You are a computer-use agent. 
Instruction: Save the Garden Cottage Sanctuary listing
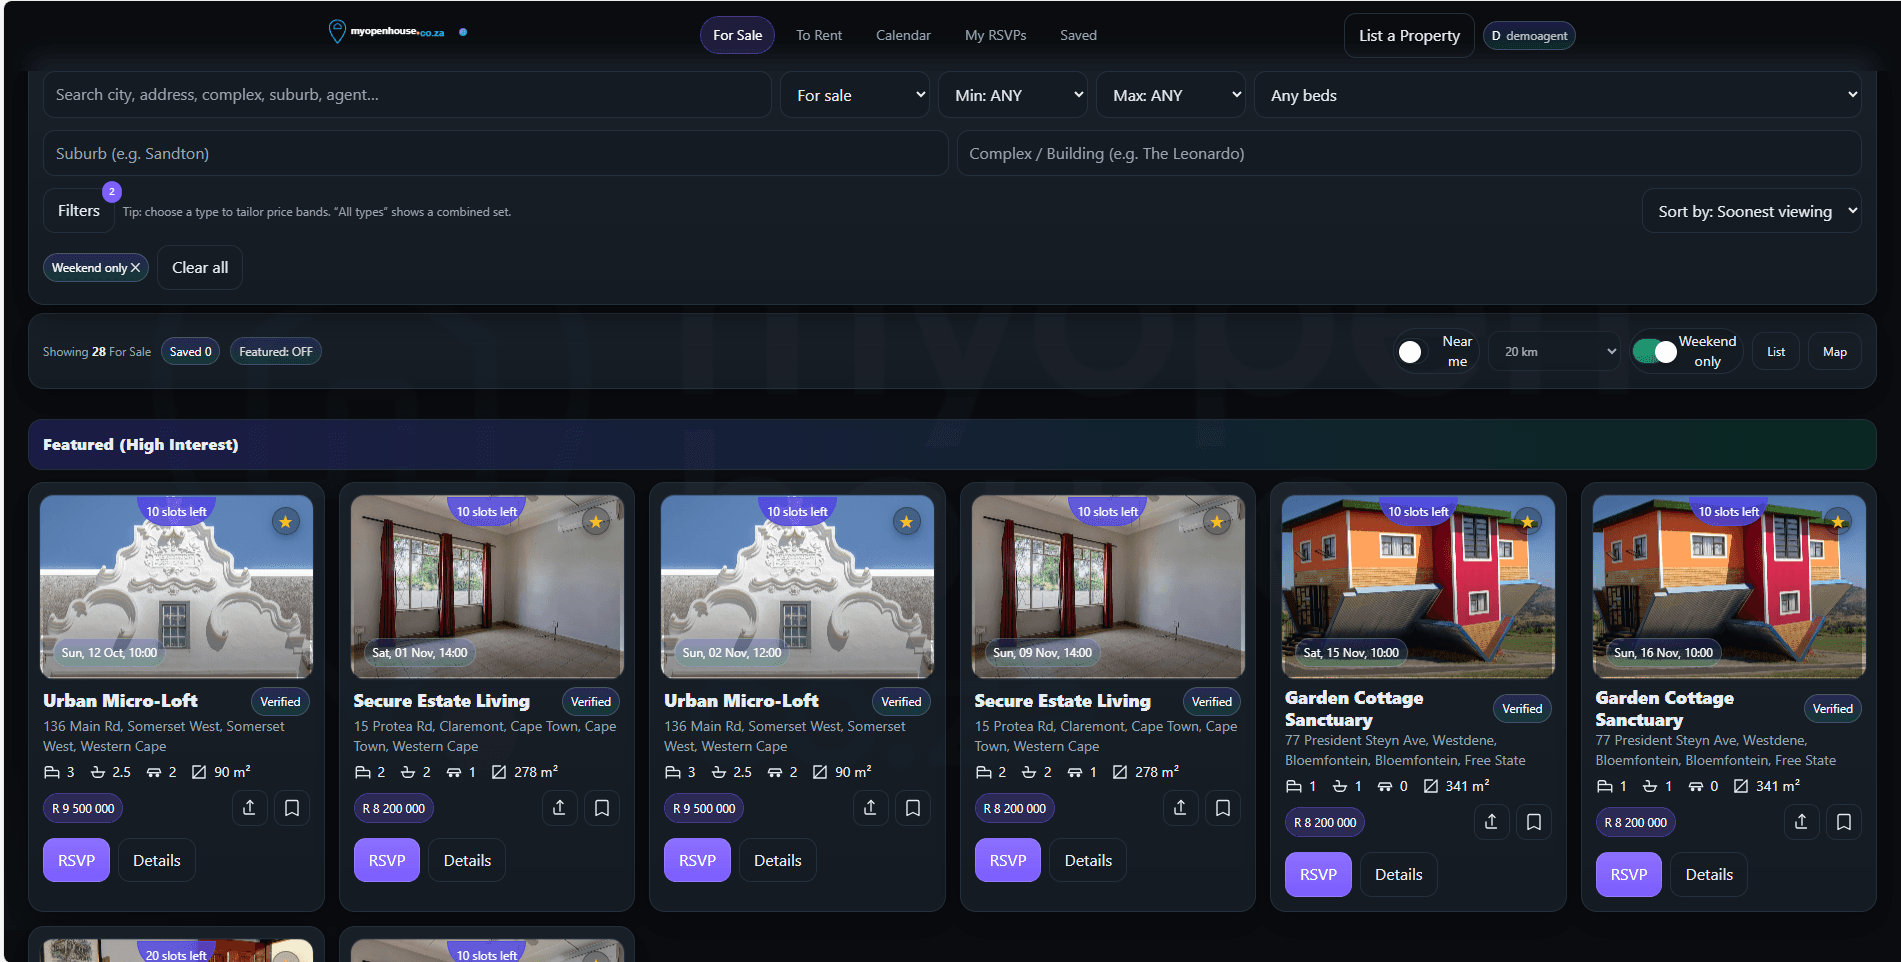coord(1534,822)
